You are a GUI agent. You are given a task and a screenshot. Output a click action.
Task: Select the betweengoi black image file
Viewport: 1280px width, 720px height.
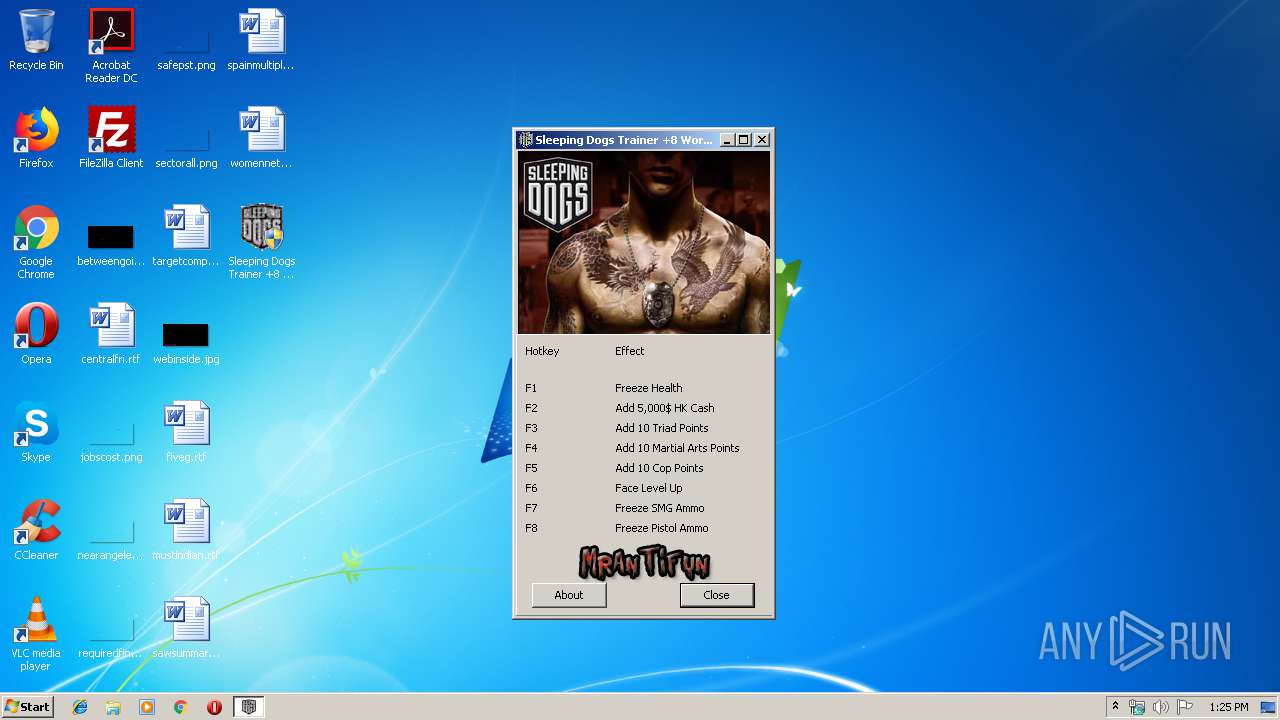tap(111, 246)
